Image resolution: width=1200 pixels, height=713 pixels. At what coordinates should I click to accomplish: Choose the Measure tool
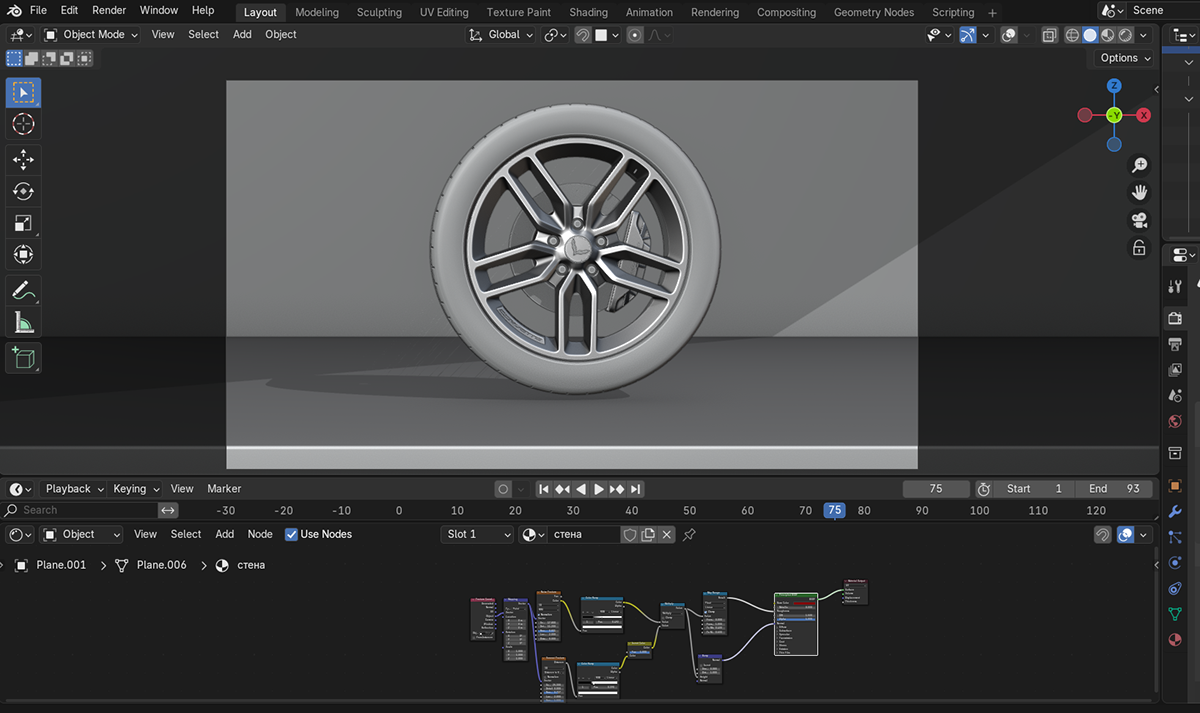pos(23,322)
